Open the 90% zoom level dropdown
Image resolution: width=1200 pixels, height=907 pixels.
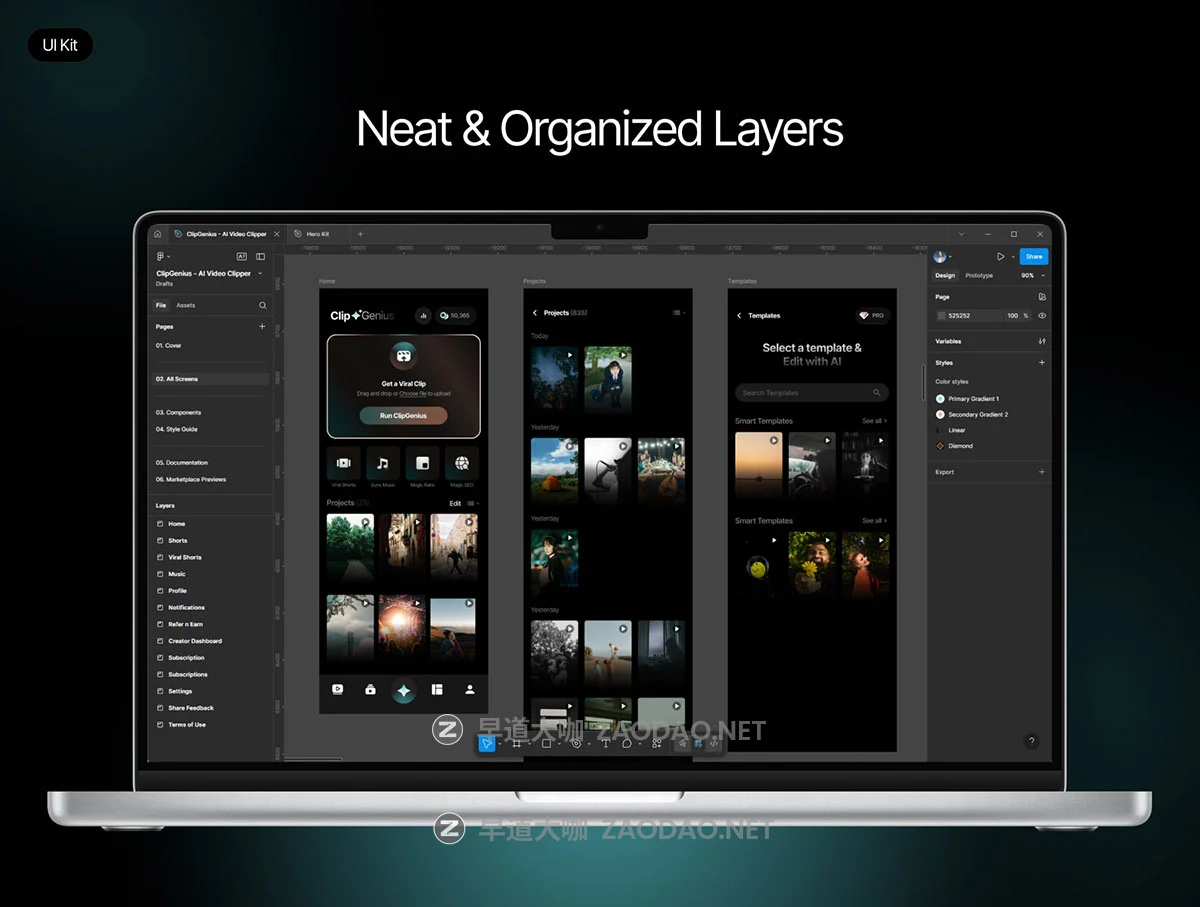click(1032, 275)
